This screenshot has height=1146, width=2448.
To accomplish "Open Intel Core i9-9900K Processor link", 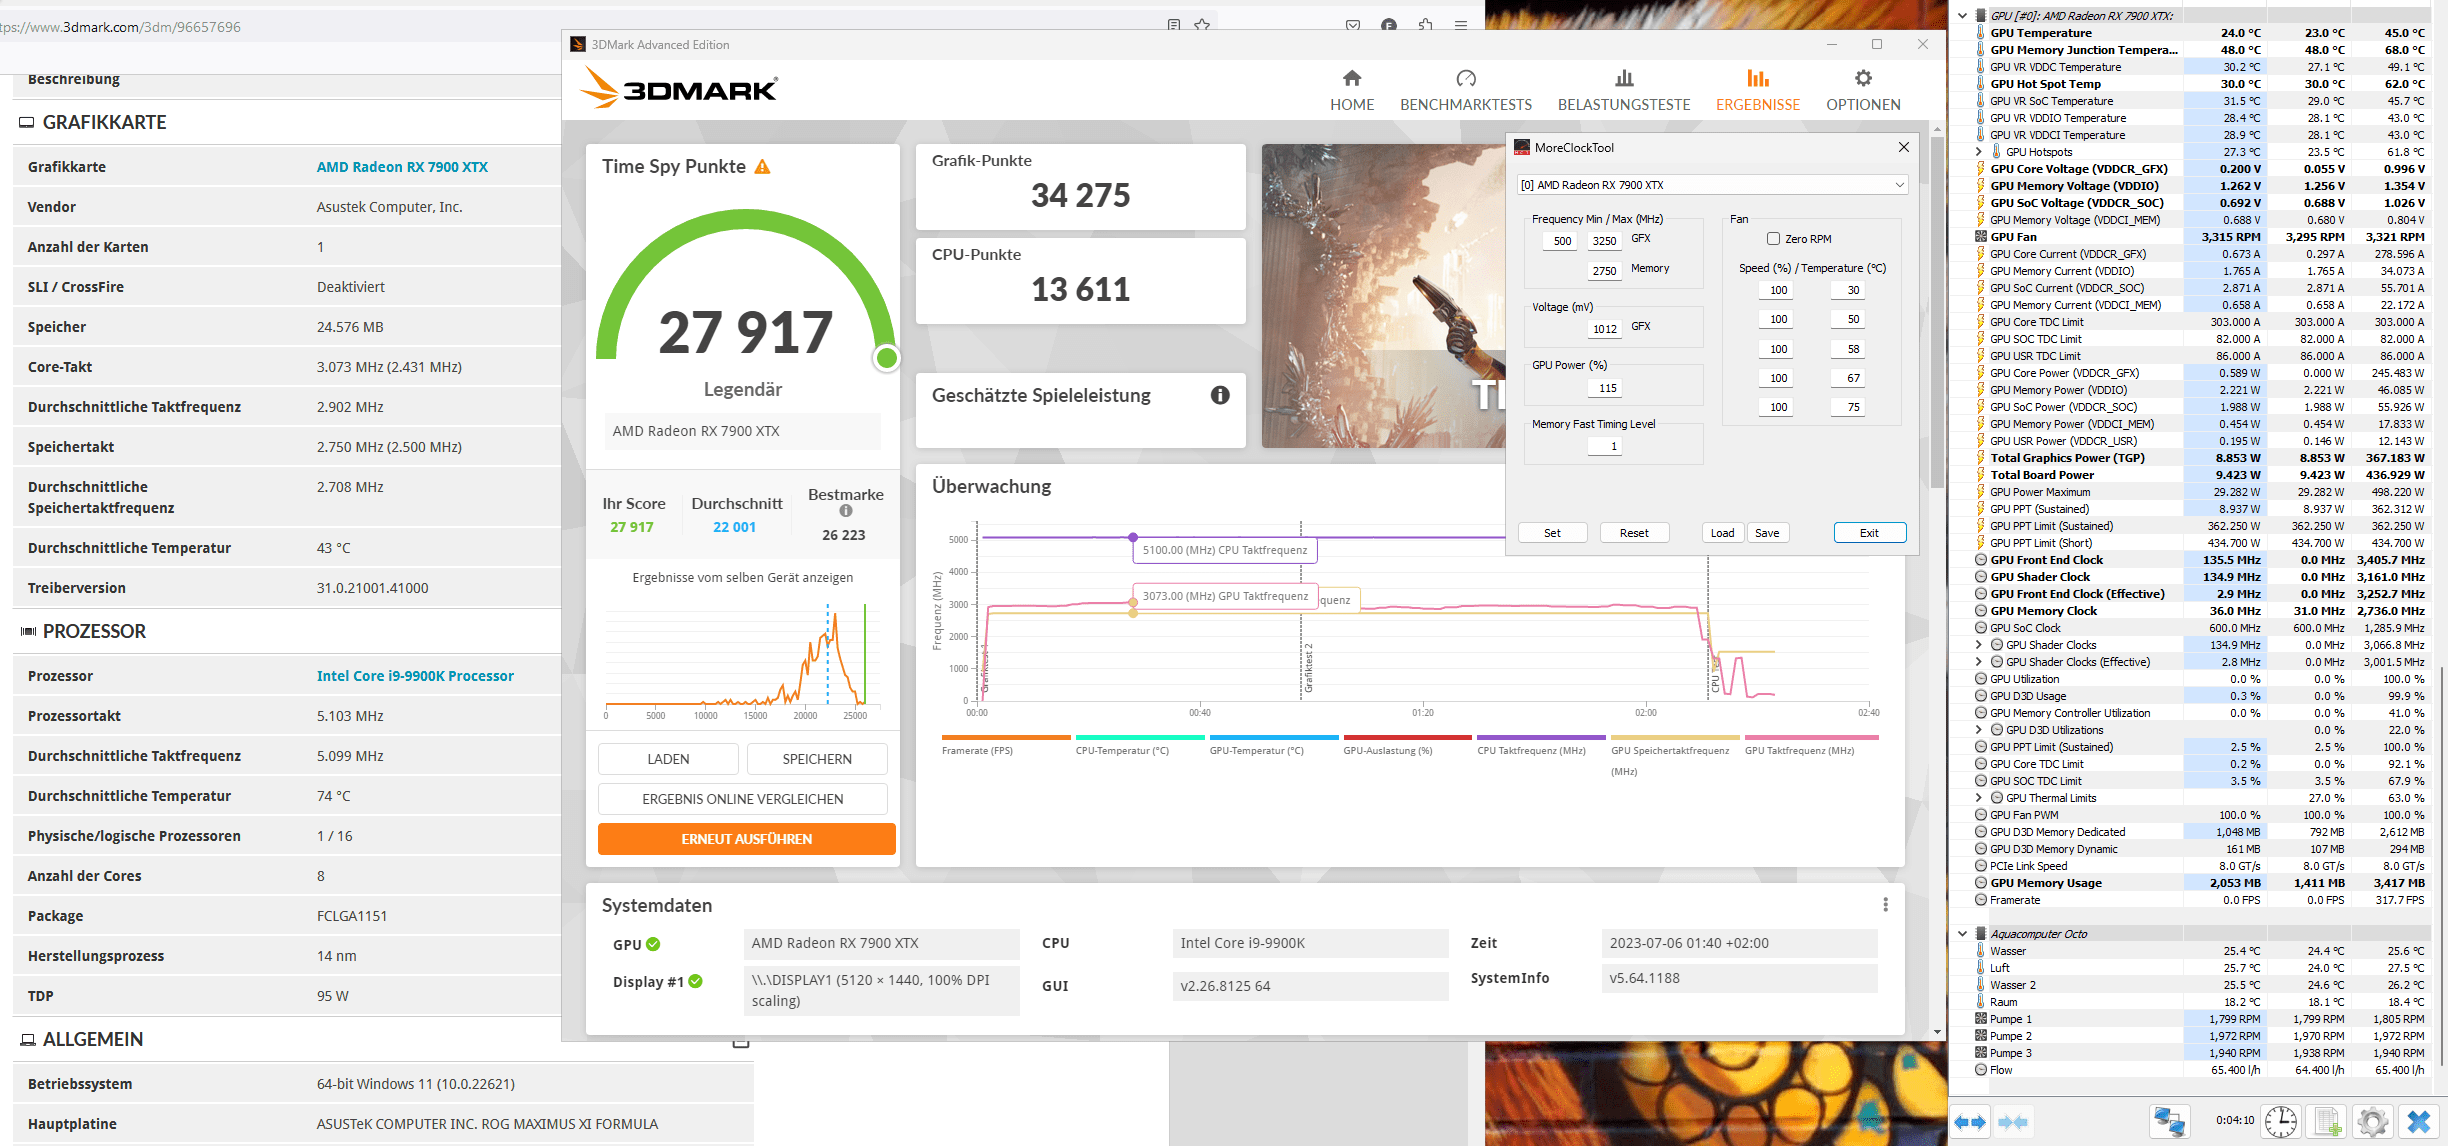I will click(415, 676).
